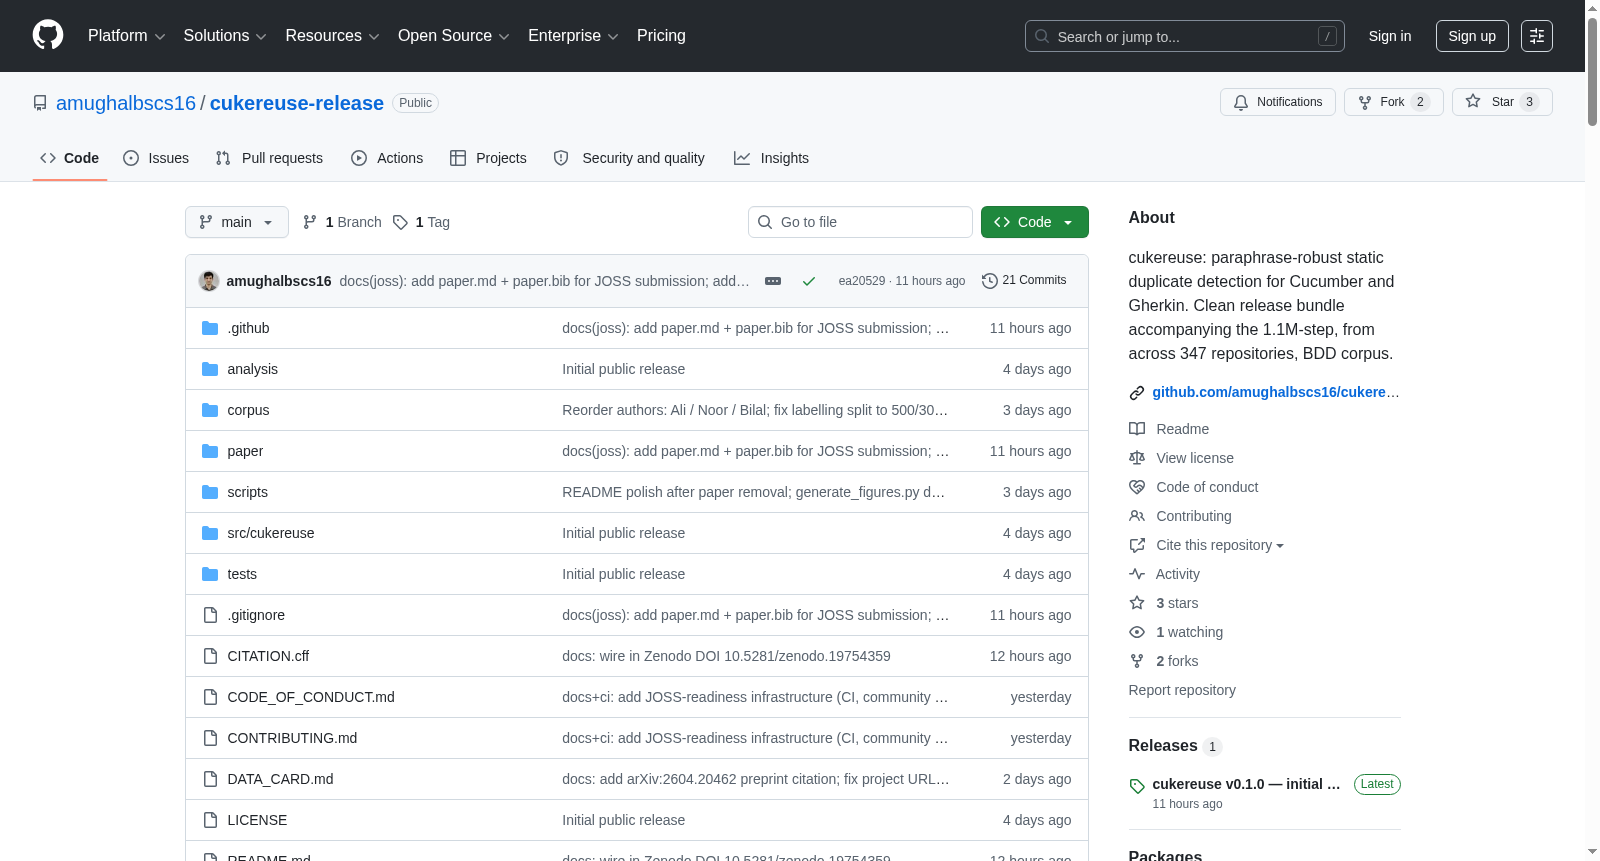Open the green Code dropdown button
The image size is (1600, 861).
[1034, 222]
